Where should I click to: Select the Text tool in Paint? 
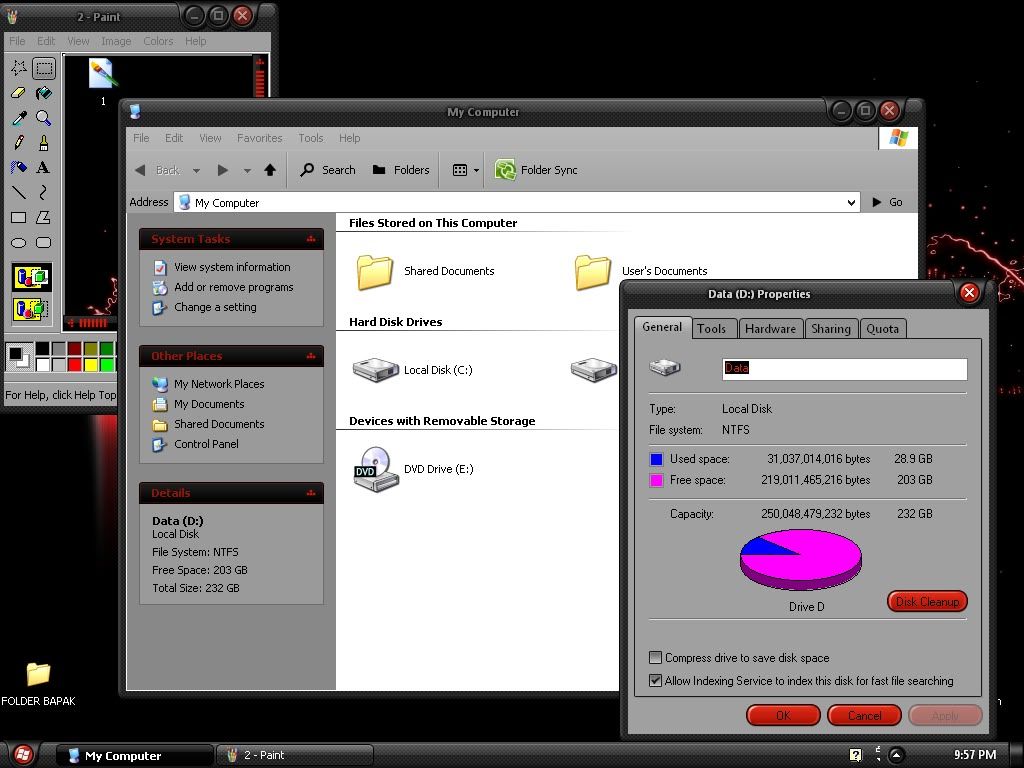click(44, 167)
